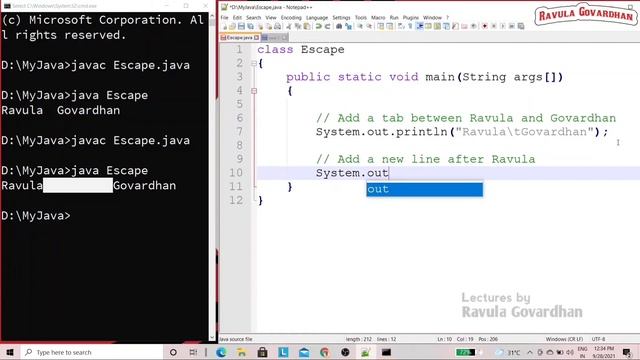The image size is (640, 360).
Task: Click the Replace toolbar icon
Action: [x=349, y=26]
